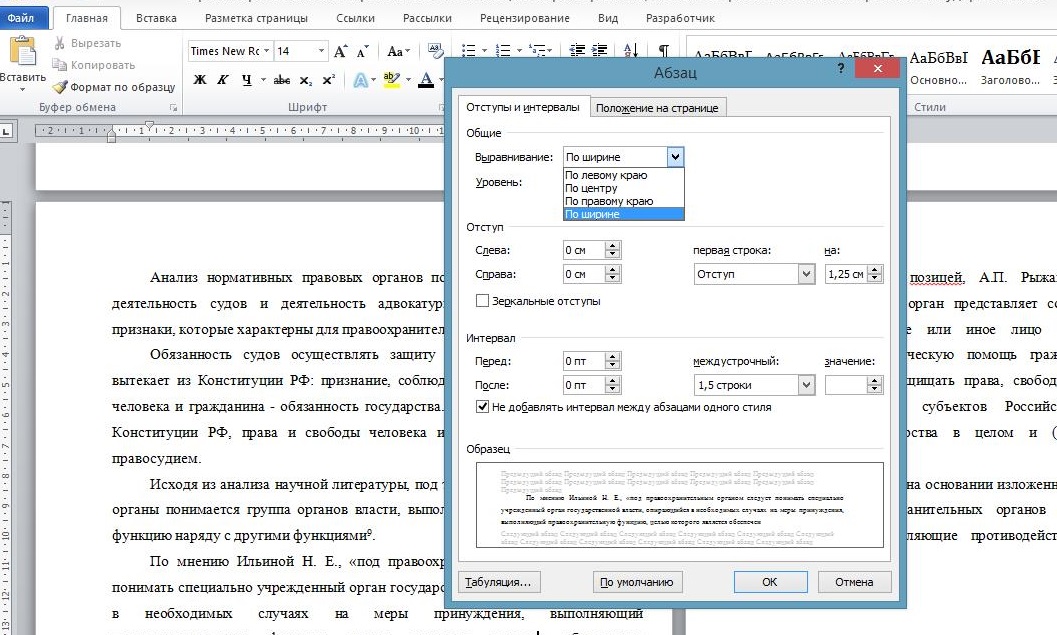Open the font size dropdown

[322, 51]
